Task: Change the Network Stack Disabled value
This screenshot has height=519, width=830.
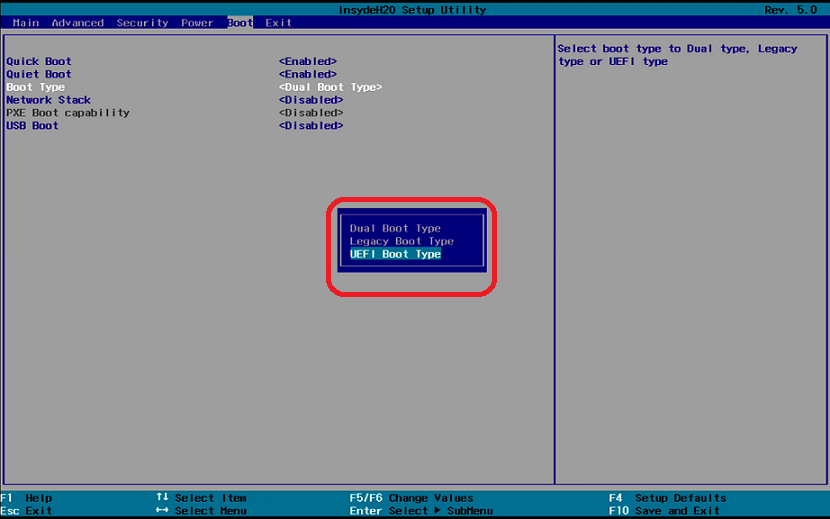Action: 310,100
